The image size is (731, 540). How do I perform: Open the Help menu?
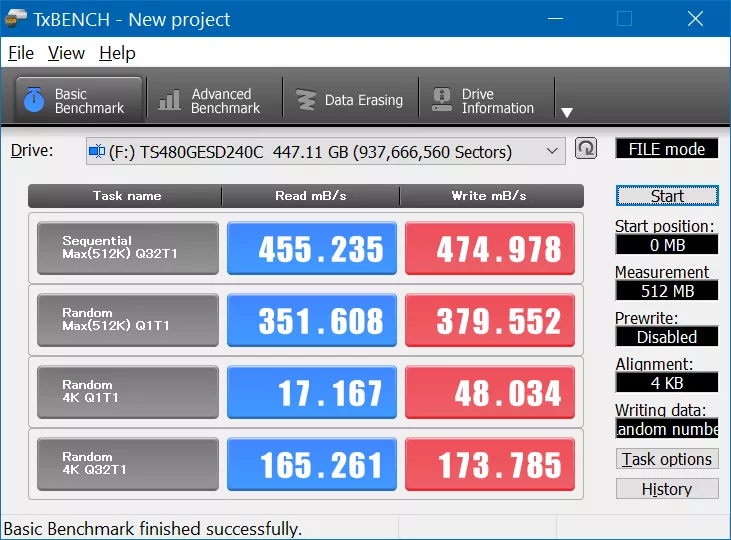click(117, 53)
